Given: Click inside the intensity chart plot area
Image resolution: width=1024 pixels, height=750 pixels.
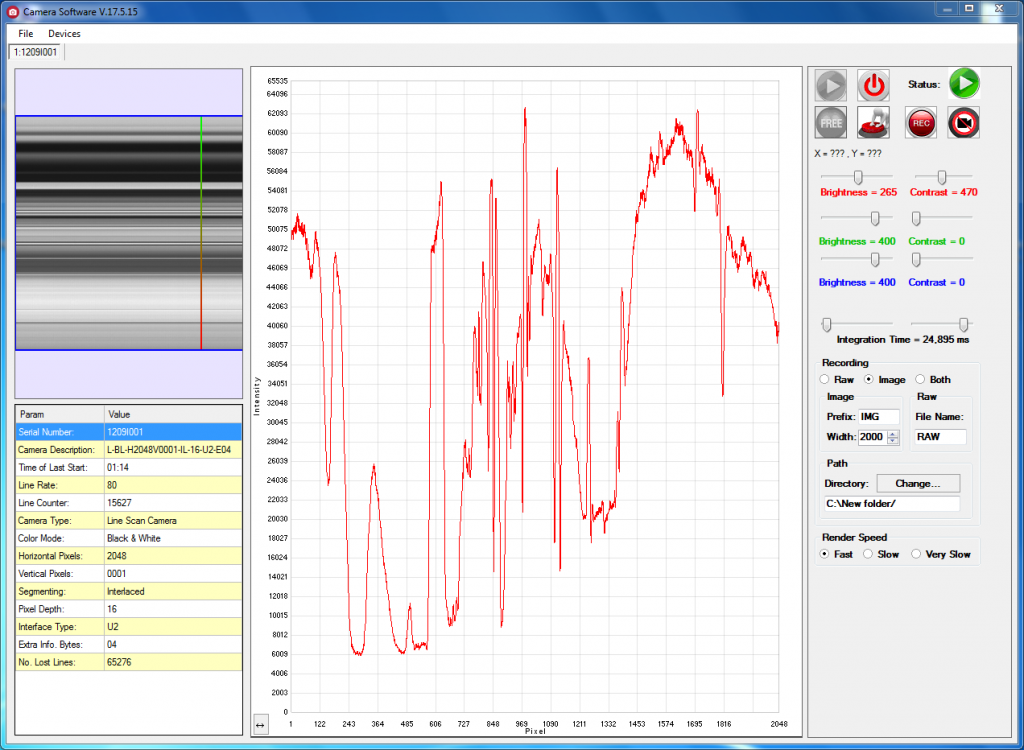Looking at the screenshot, I should pos(535,396).
